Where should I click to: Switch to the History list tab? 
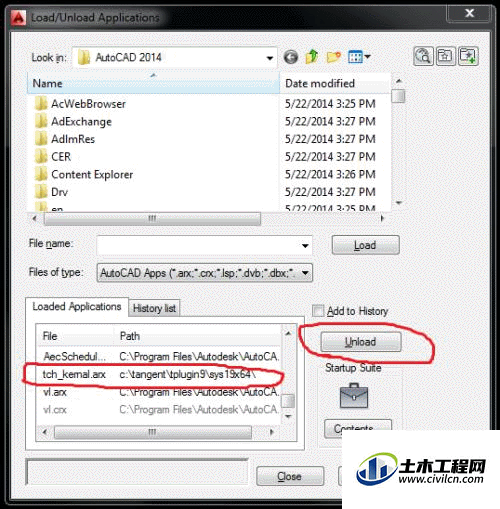pyautogui.click(x=154, y=308)
